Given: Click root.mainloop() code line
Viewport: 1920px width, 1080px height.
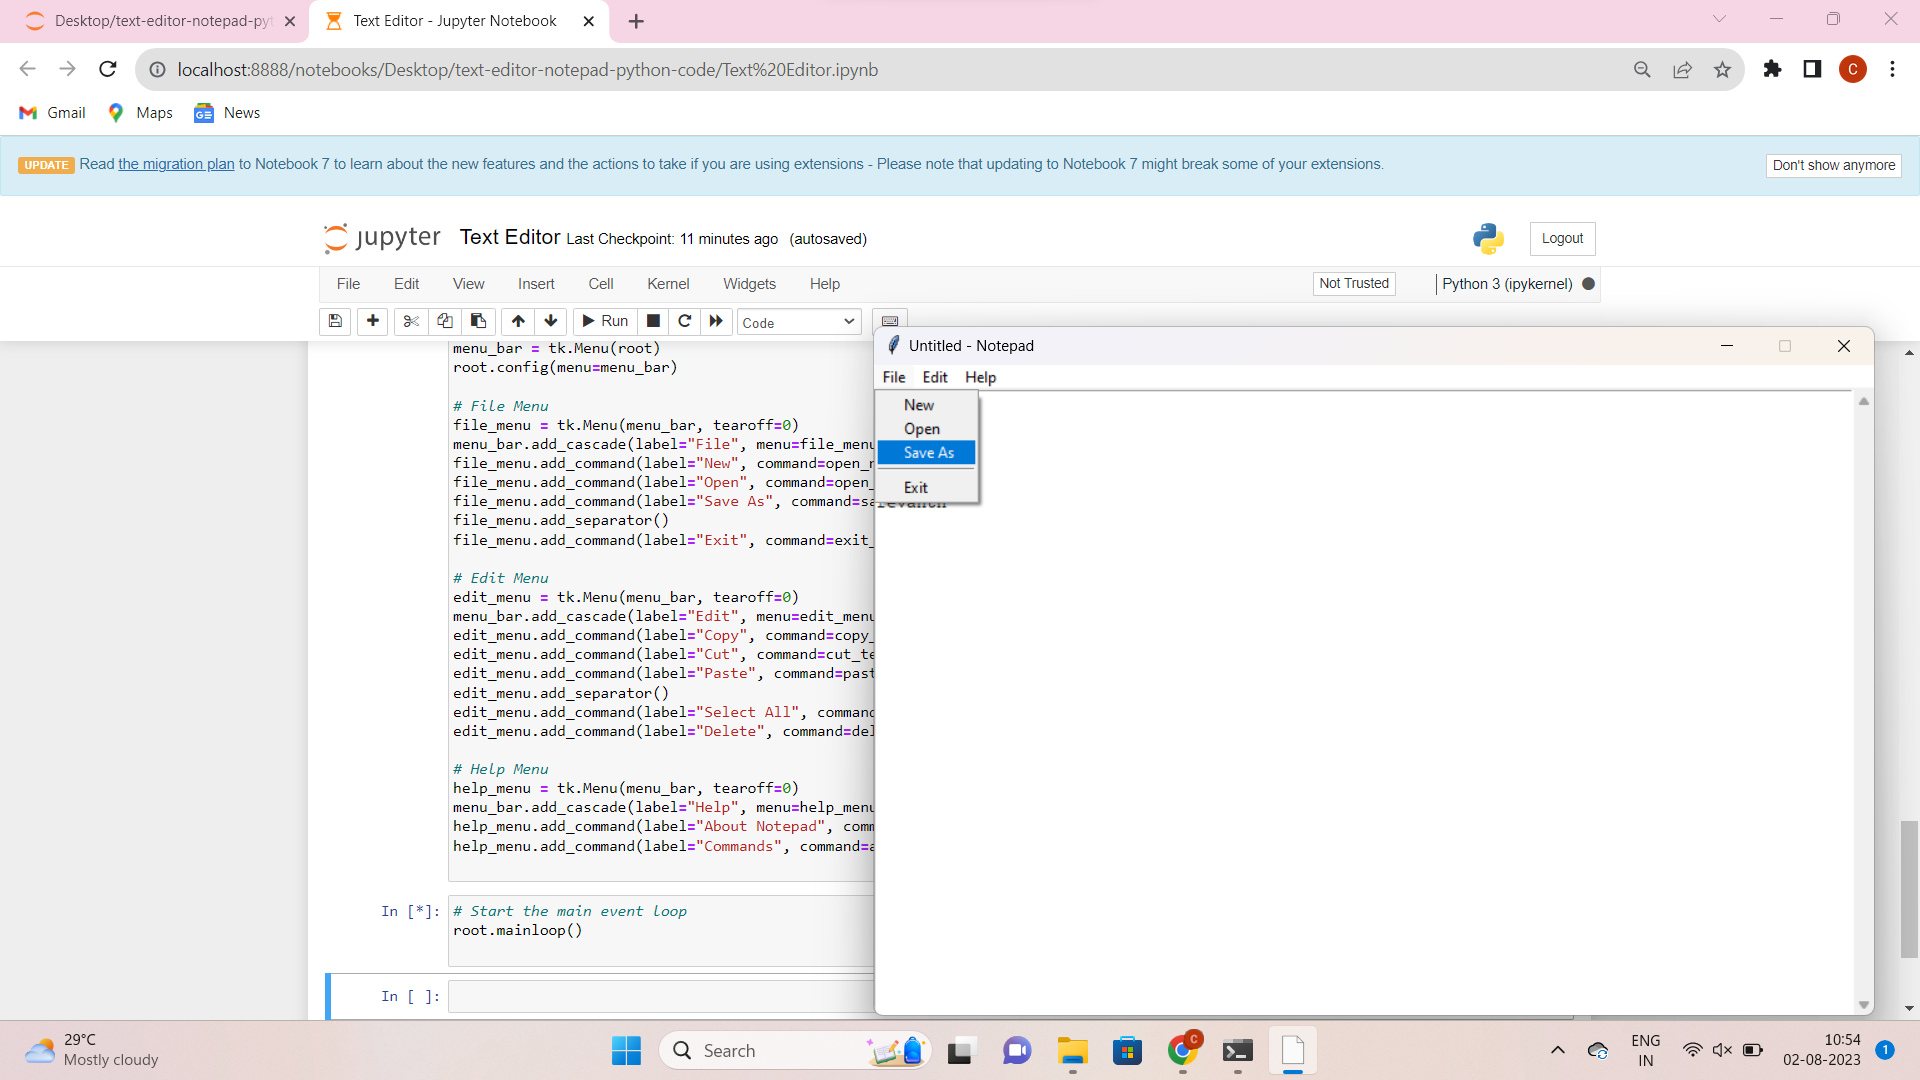Looking at the screenshot, I should (517, 930).
